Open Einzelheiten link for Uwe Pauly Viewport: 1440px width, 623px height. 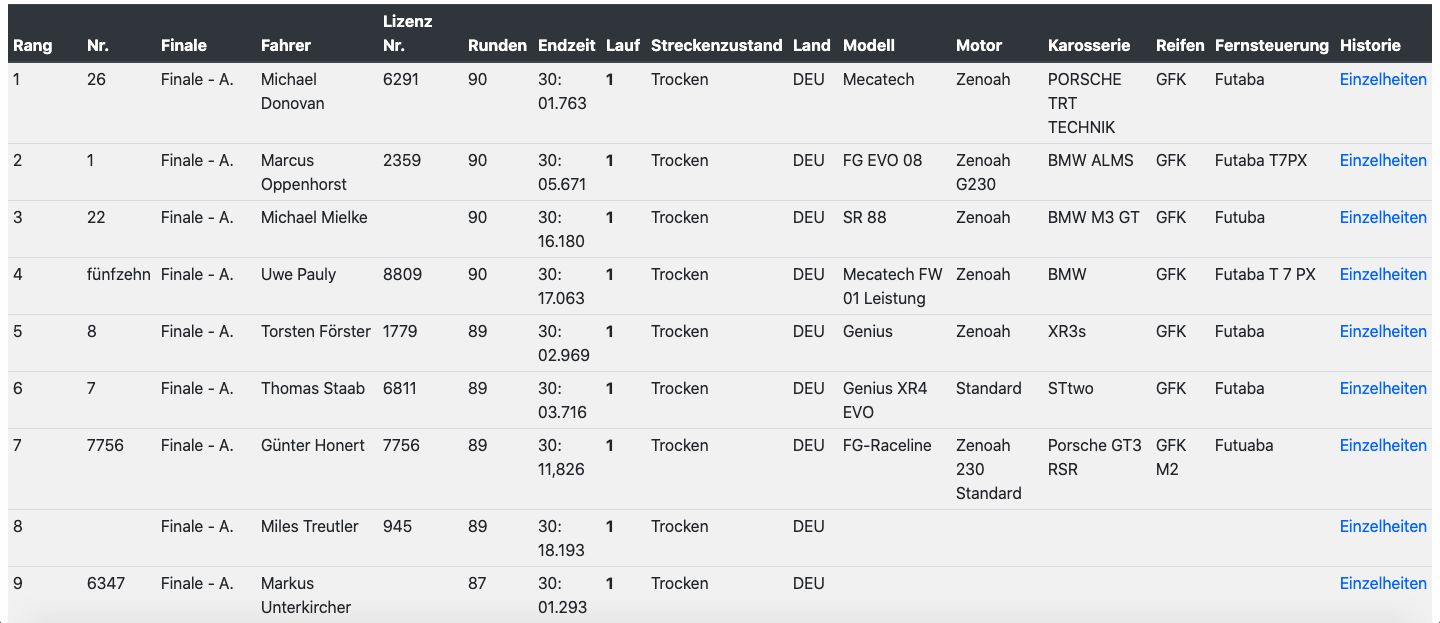tap(1383, 275)
